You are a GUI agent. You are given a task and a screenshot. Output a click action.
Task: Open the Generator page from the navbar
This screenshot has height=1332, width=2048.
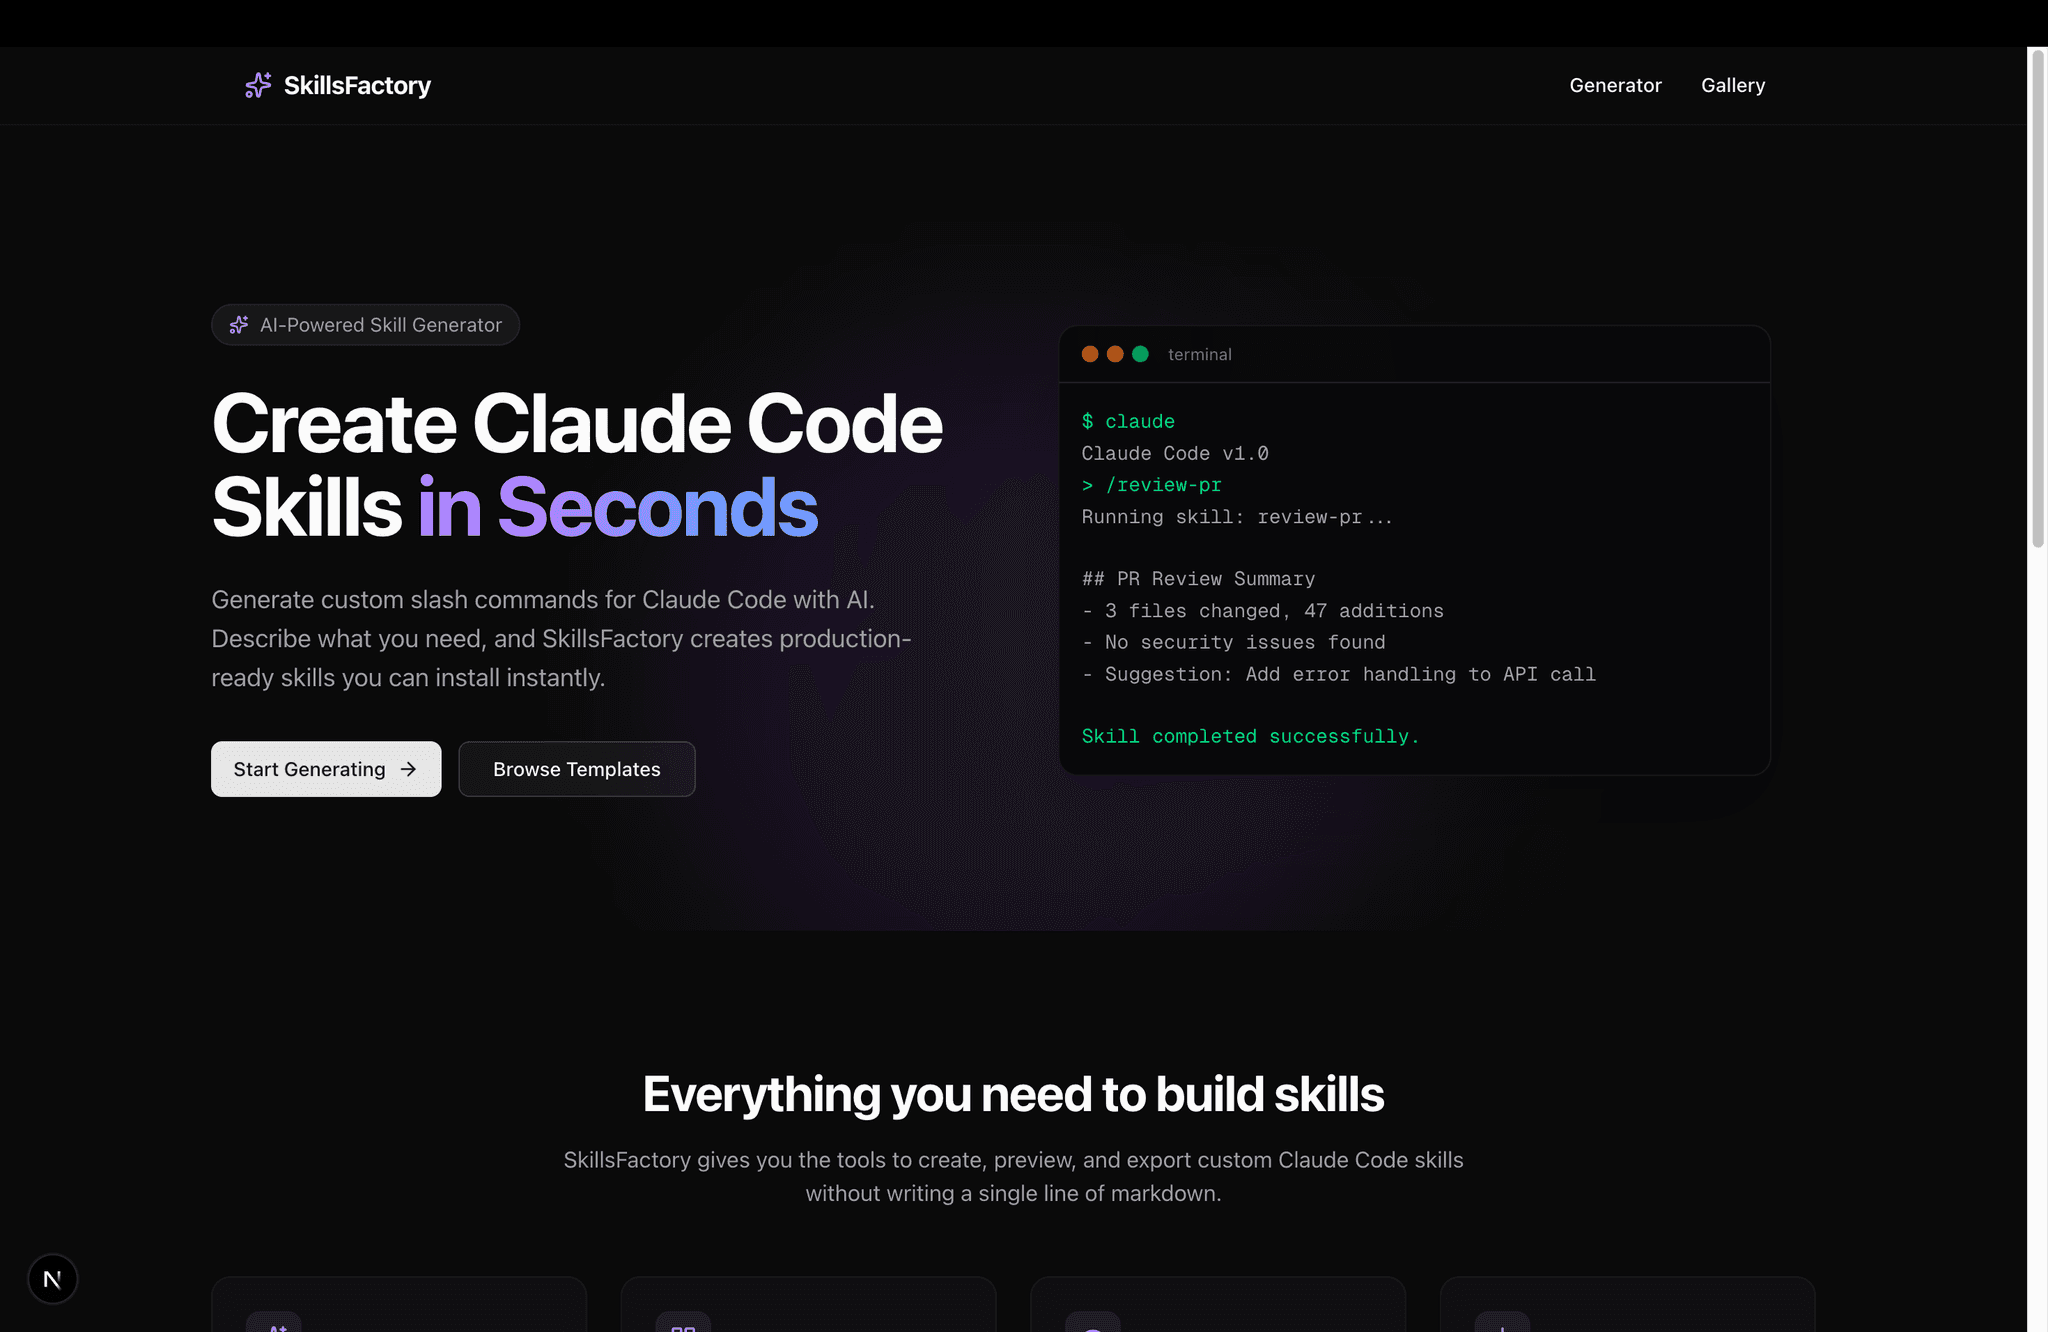1615,85
